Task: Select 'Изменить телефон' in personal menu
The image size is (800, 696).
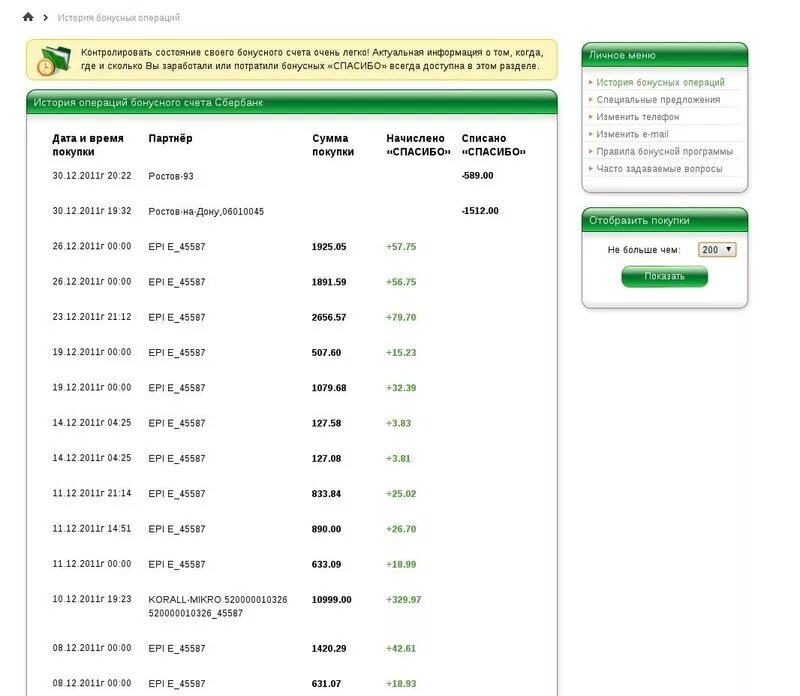Action: 637,117
